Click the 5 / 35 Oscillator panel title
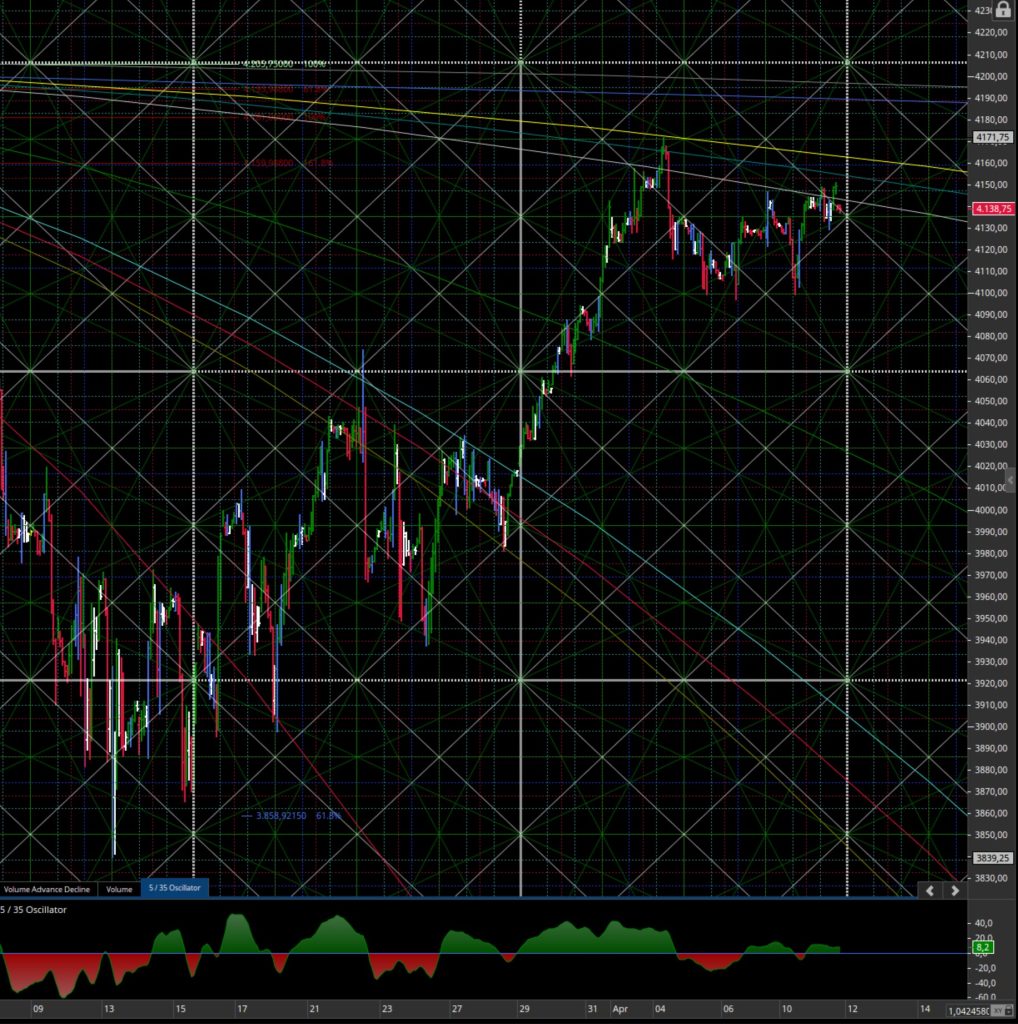 33,909
